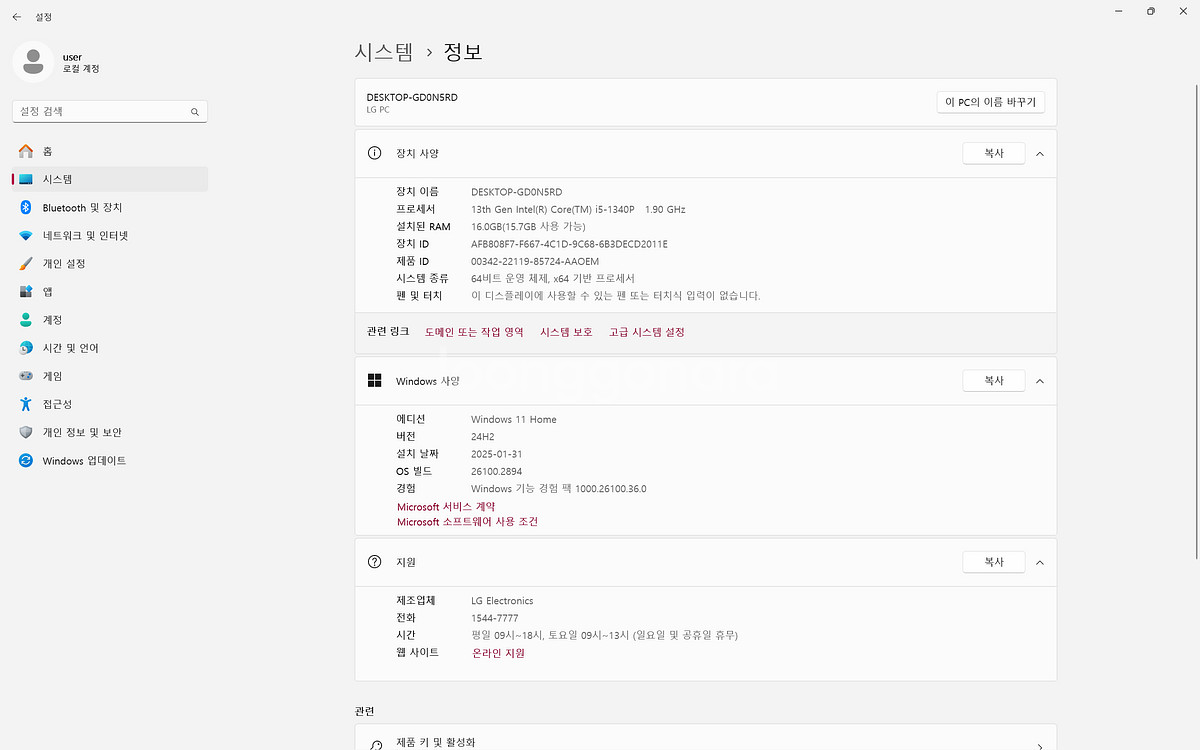Open 온라인 지원 website link
The width and height of the screenshot is (1200, 750).
point(498,653)
